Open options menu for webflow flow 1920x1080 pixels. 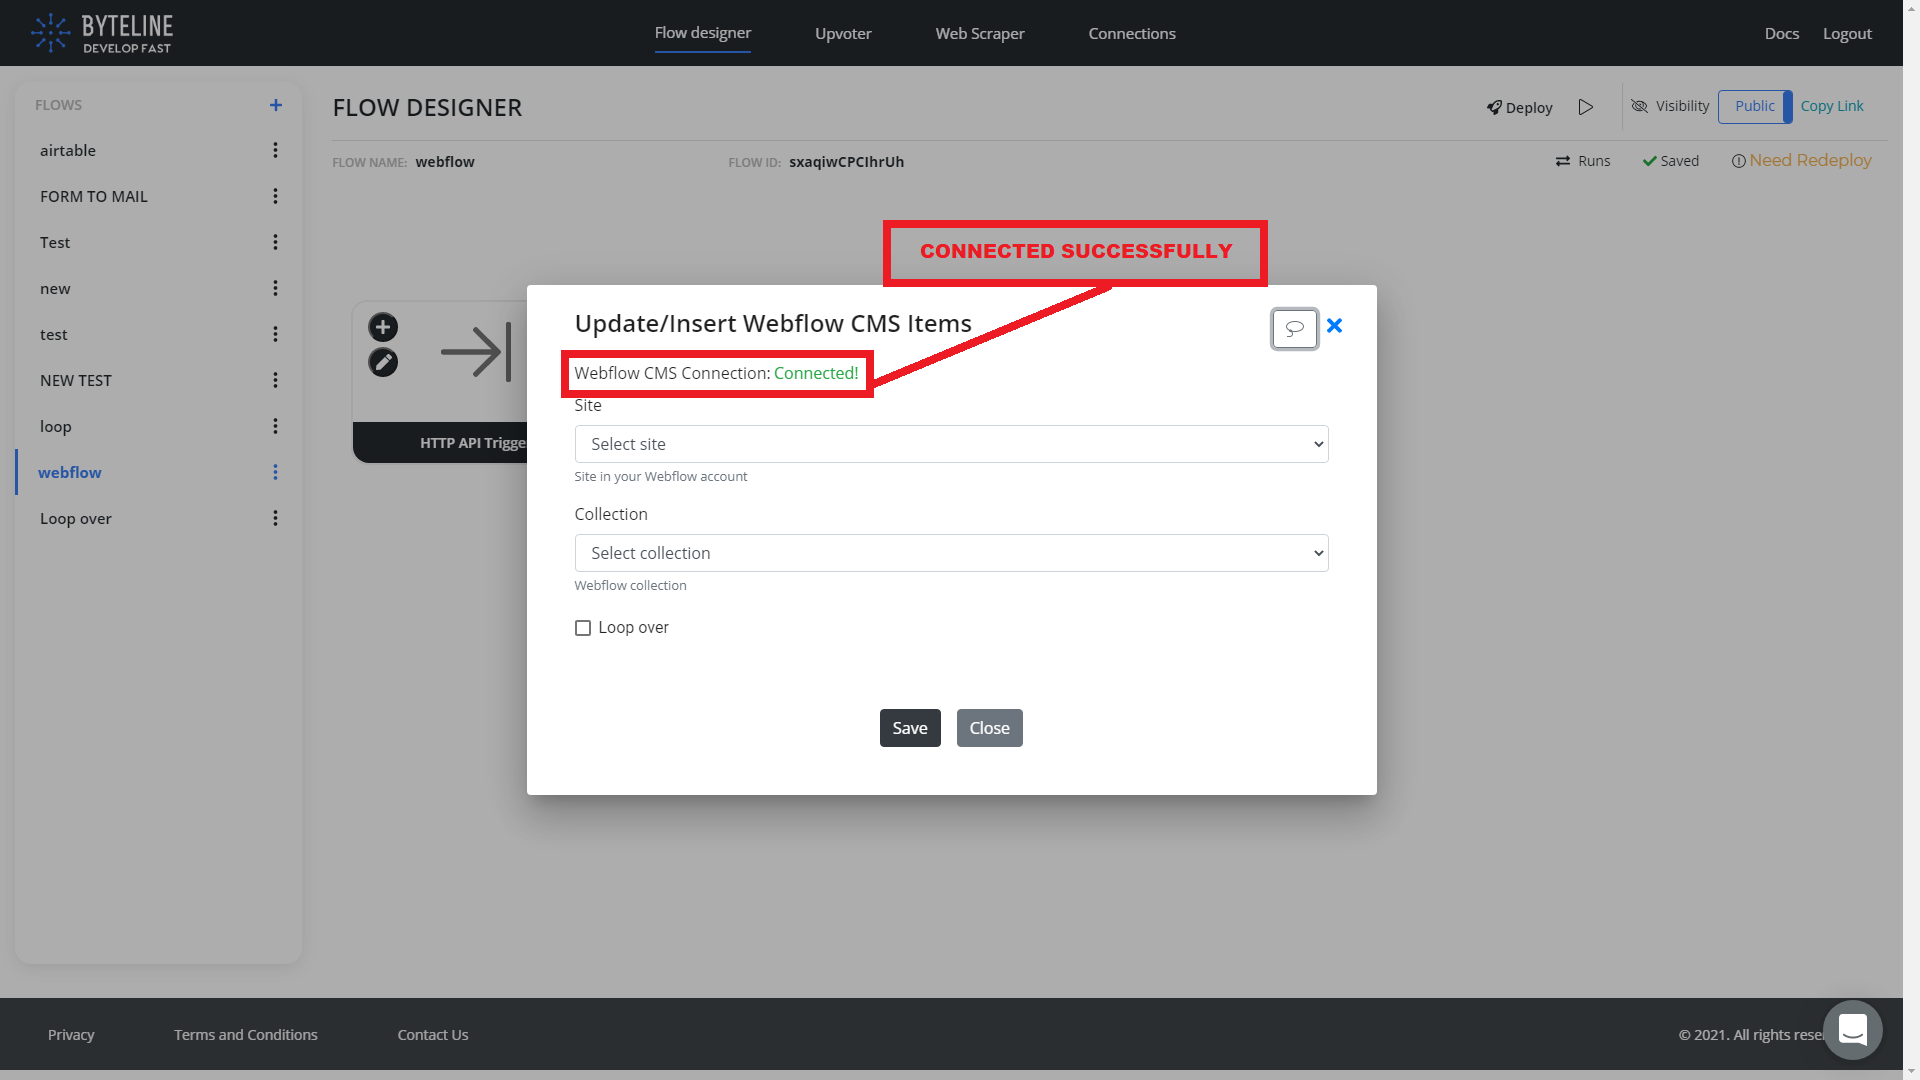tap(275, 472)
